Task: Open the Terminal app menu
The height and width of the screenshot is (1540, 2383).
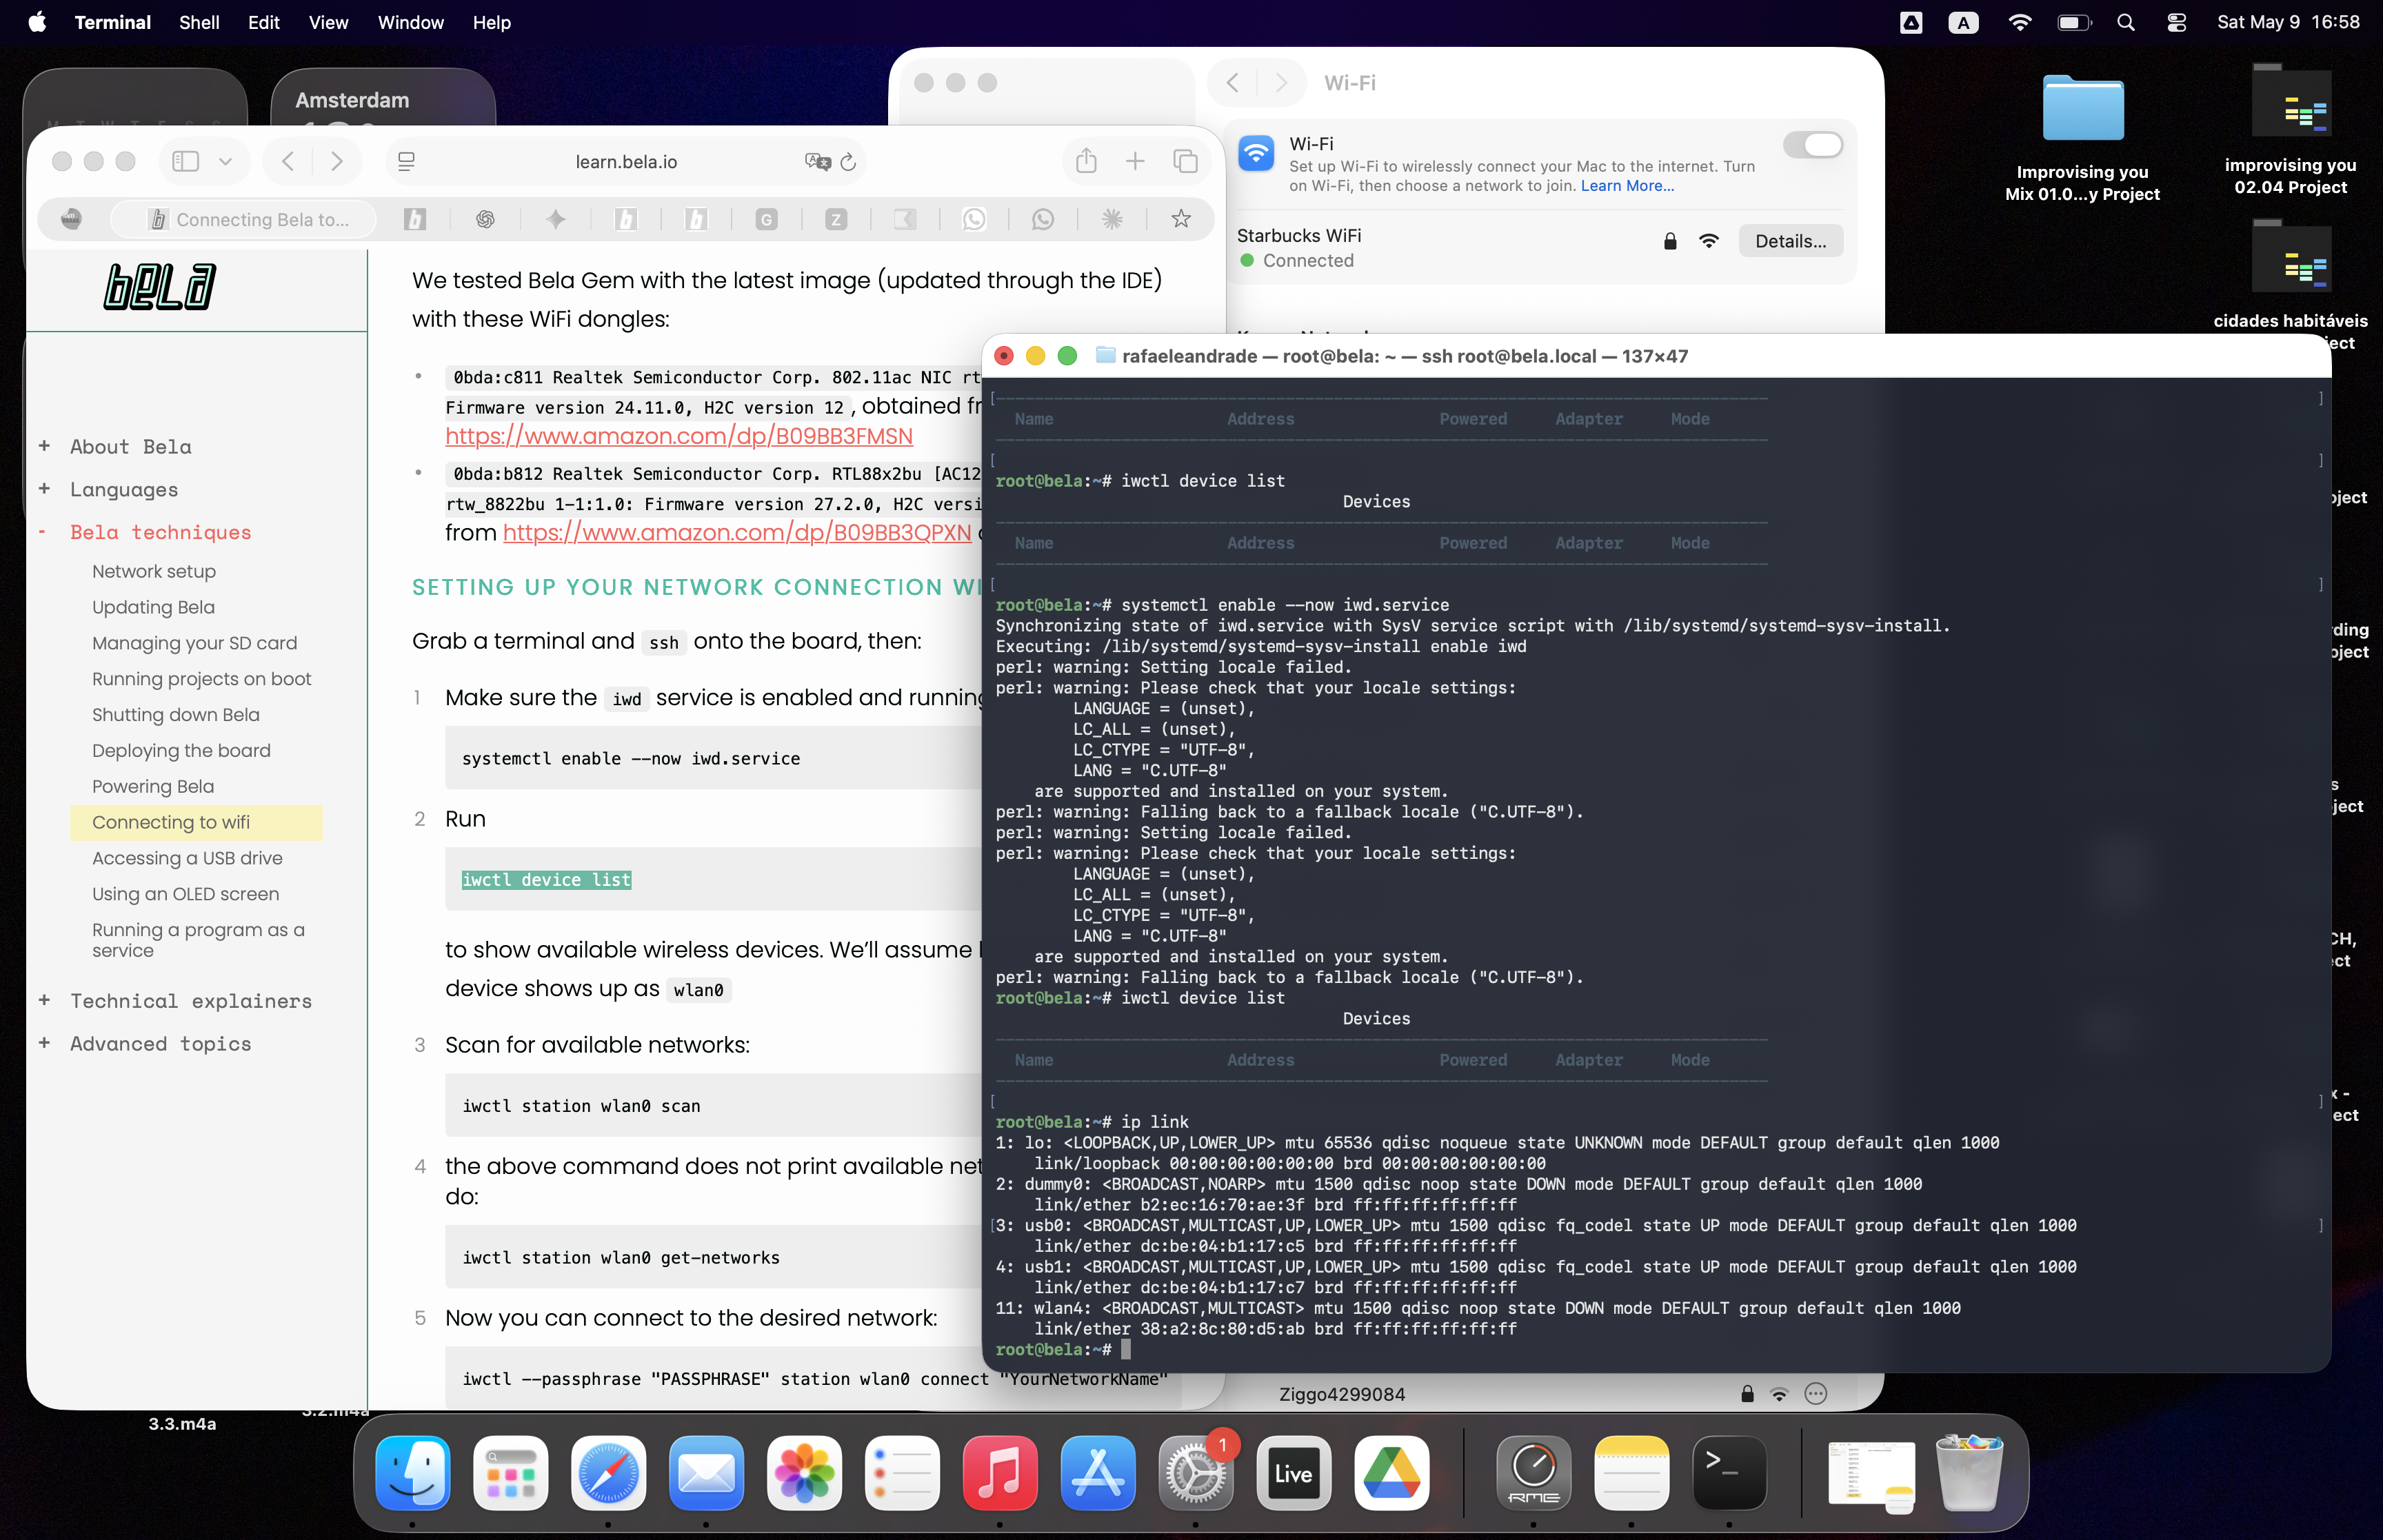Action: (112, 22)
